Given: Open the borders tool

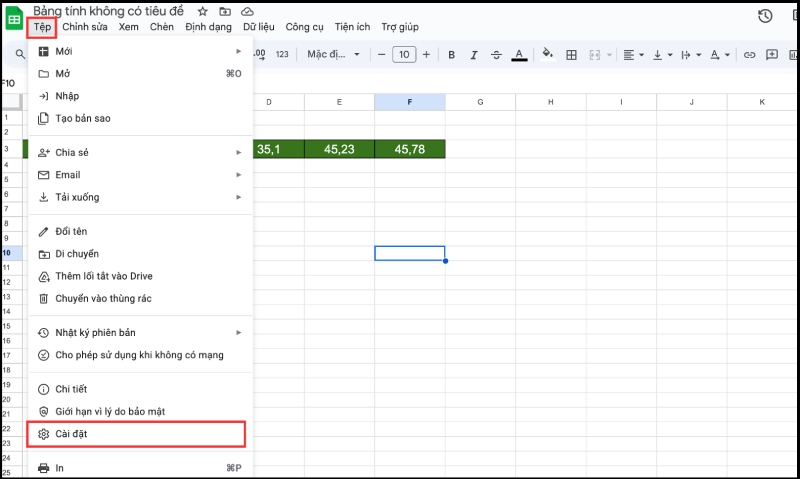Looking at the screenshot, I should coord(571,55).
